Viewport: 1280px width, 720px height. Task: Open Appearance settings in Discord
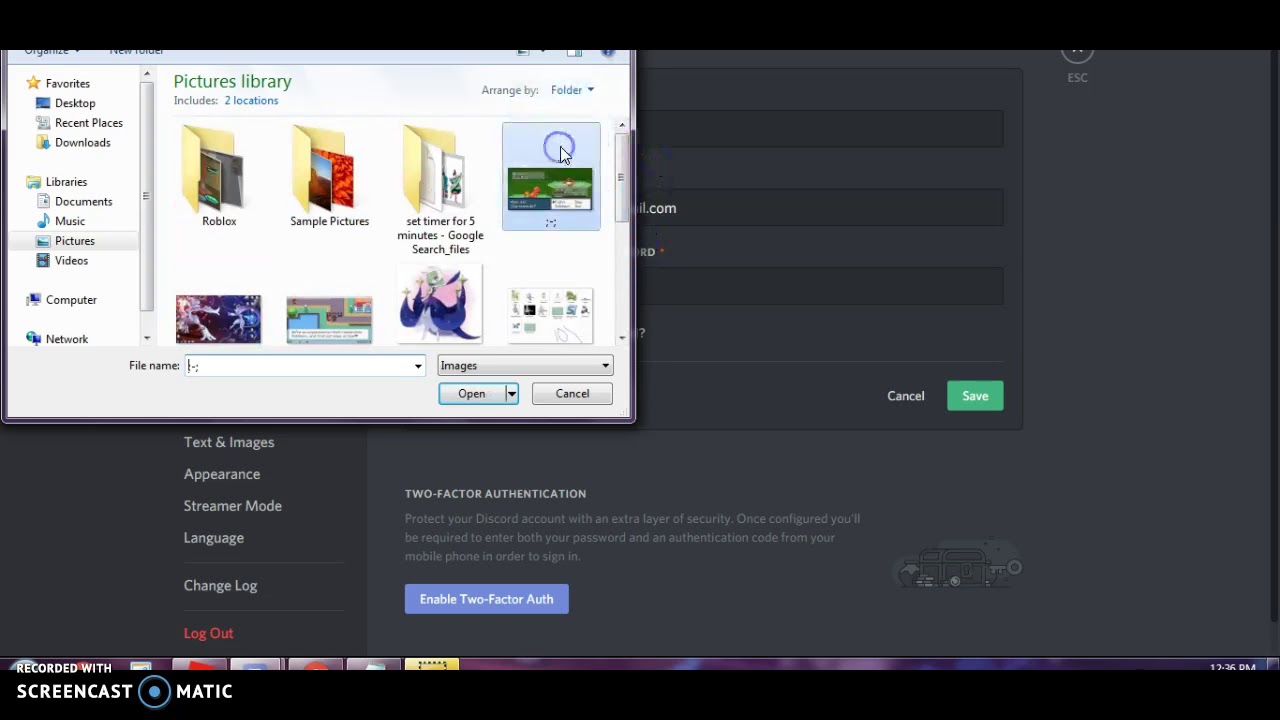(x=222, y=474)
